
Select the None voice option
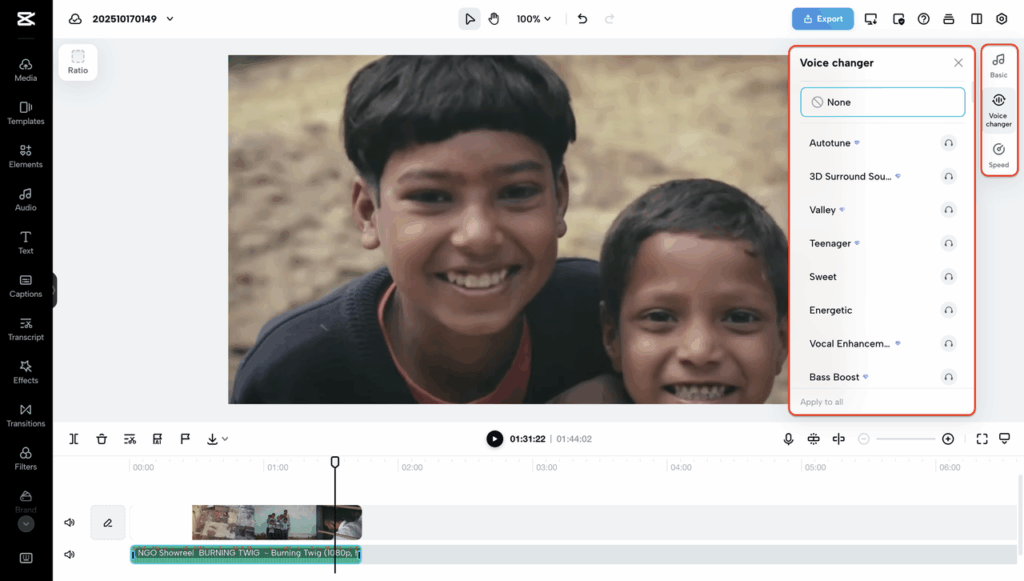click(882, 102)
